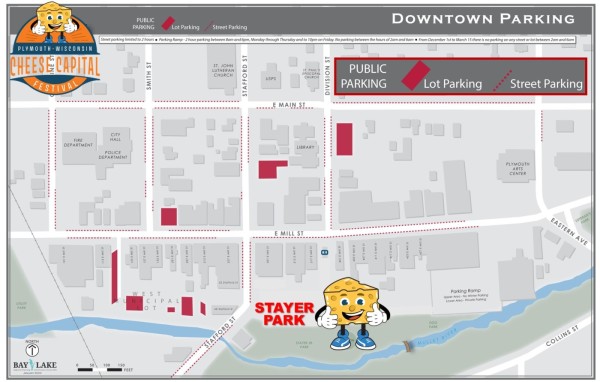Click the Fire Department building label
Viewport: 600px width, 382px height.
click(x=78, y=143)
